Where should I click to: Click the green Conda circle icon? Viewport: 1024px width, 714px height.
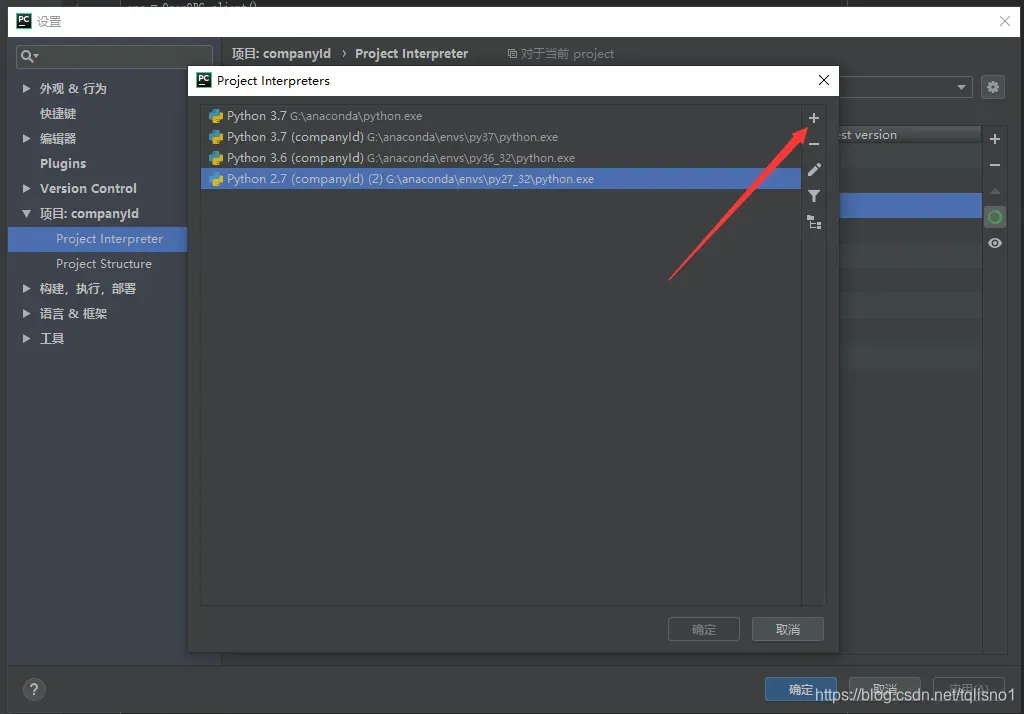pyautogui.click(x=995, y=217)
